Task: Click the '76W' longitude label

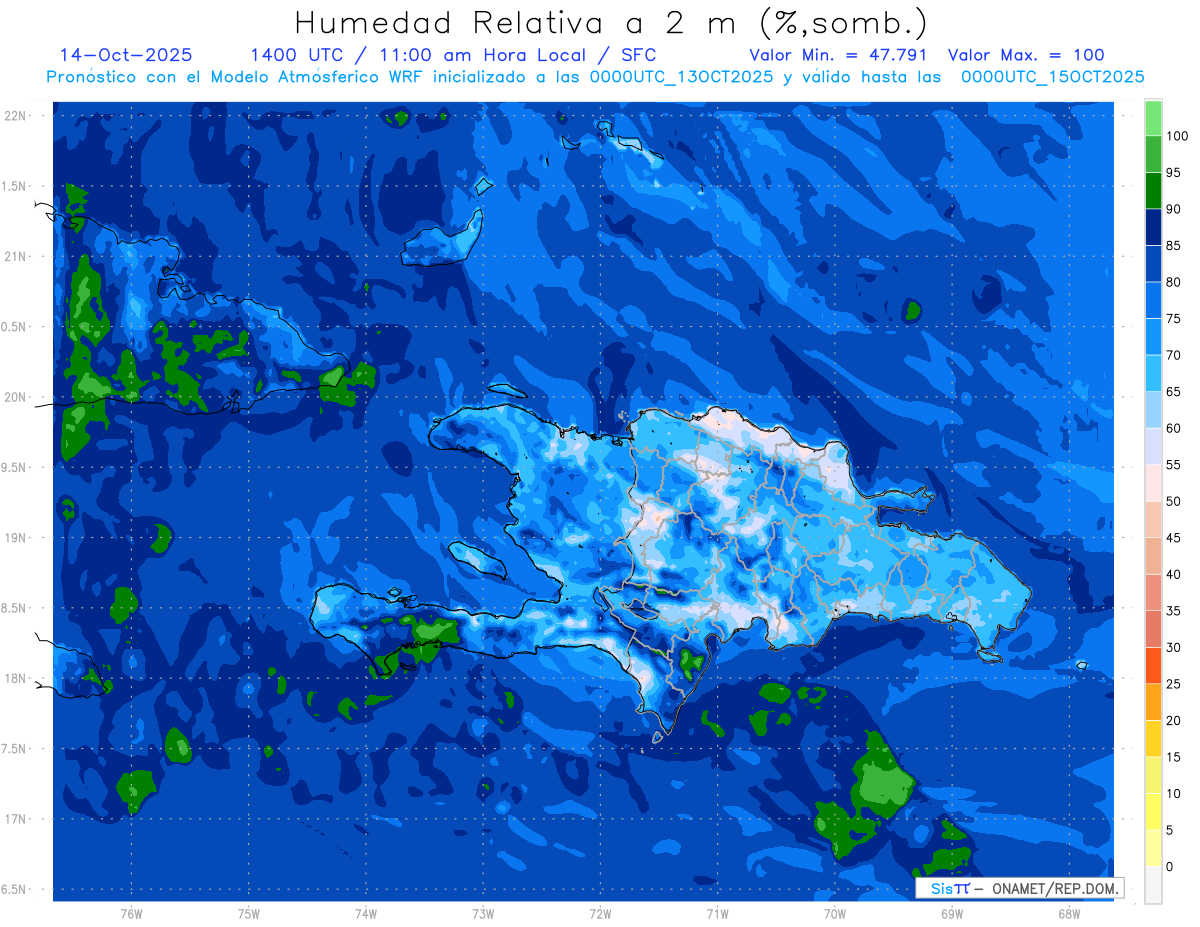Action: point(131,913)
